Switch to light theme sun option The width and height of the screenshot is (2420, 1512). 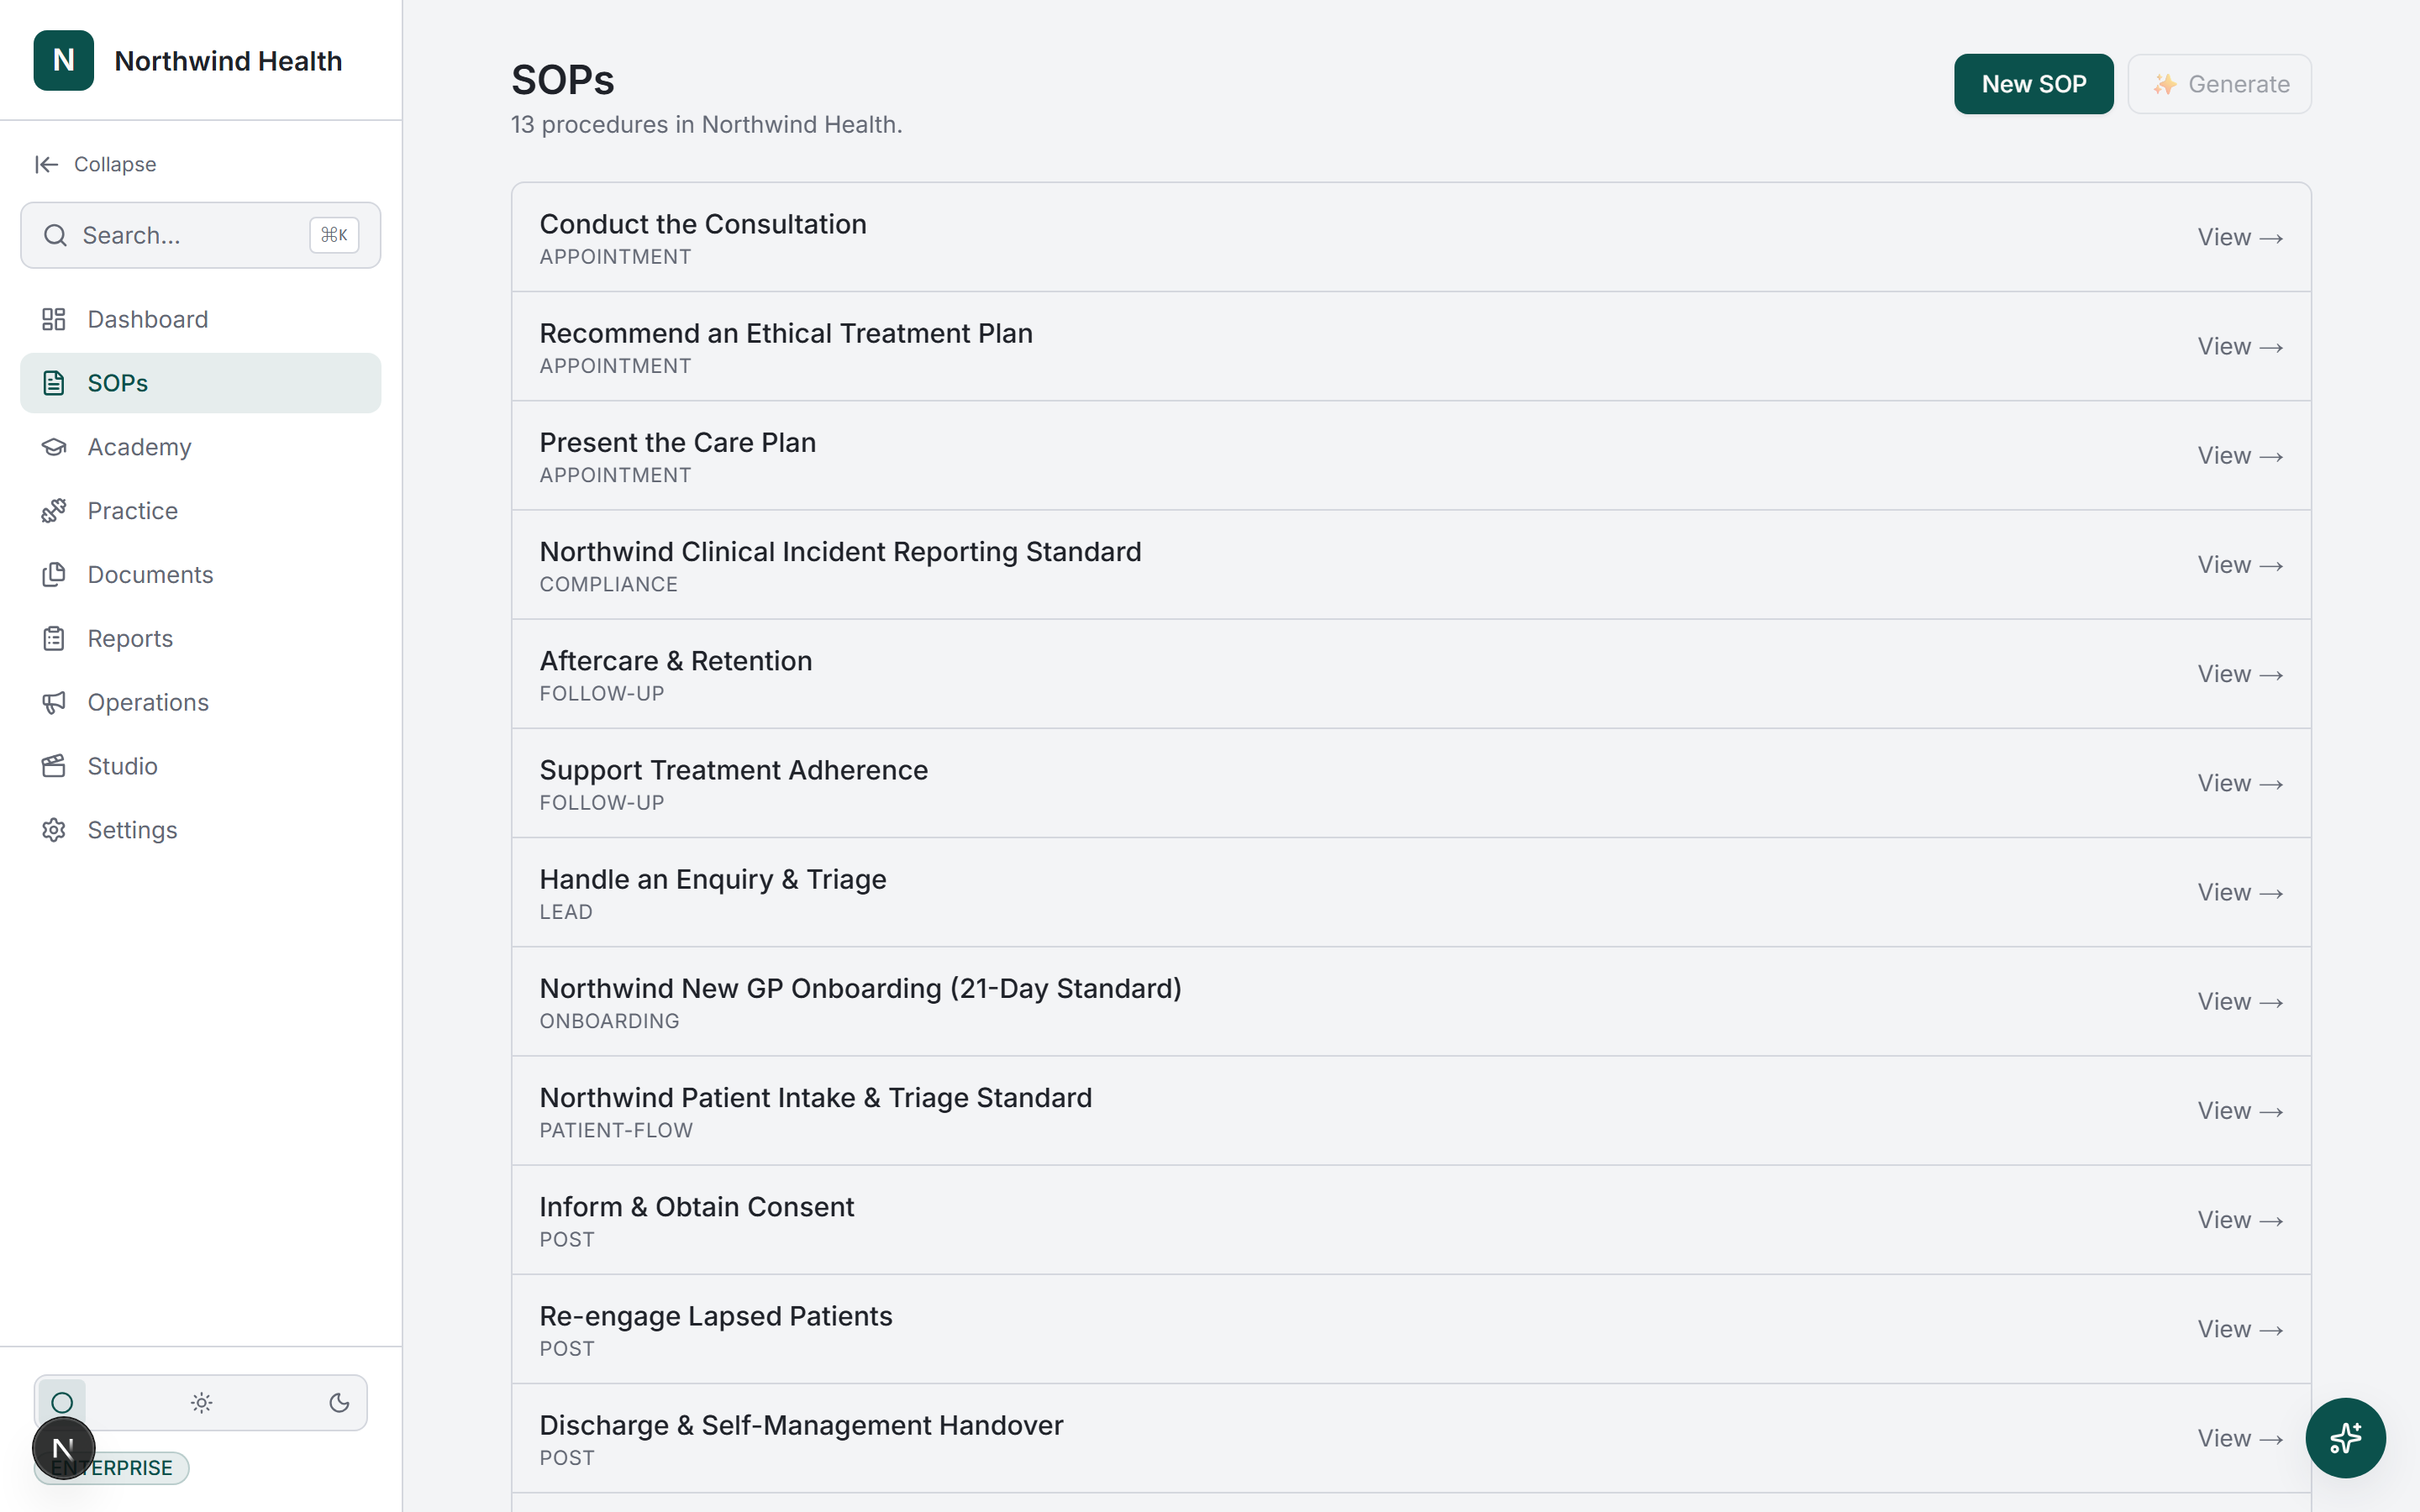pyautogui.click(x=201, y=1403)
